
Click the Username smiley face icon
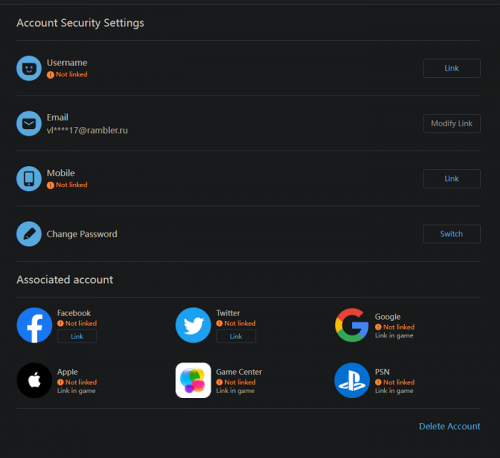tap(29, 68)
